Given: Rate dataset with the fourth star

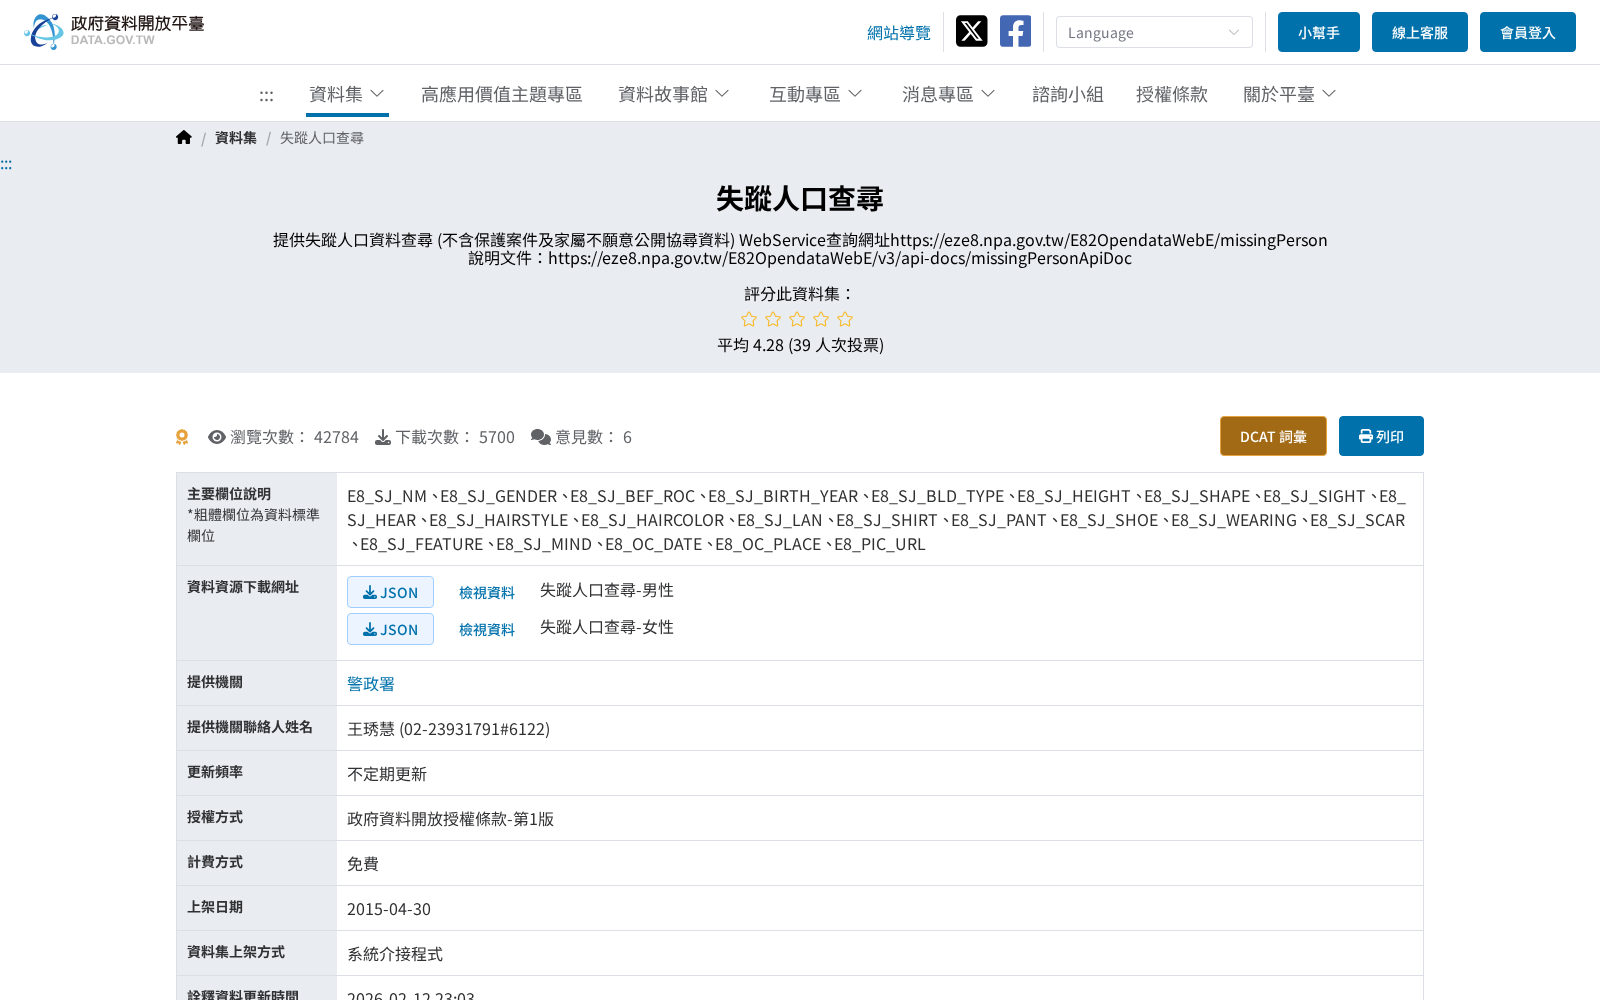Looking at the screenshot, I should click(821, 319).
